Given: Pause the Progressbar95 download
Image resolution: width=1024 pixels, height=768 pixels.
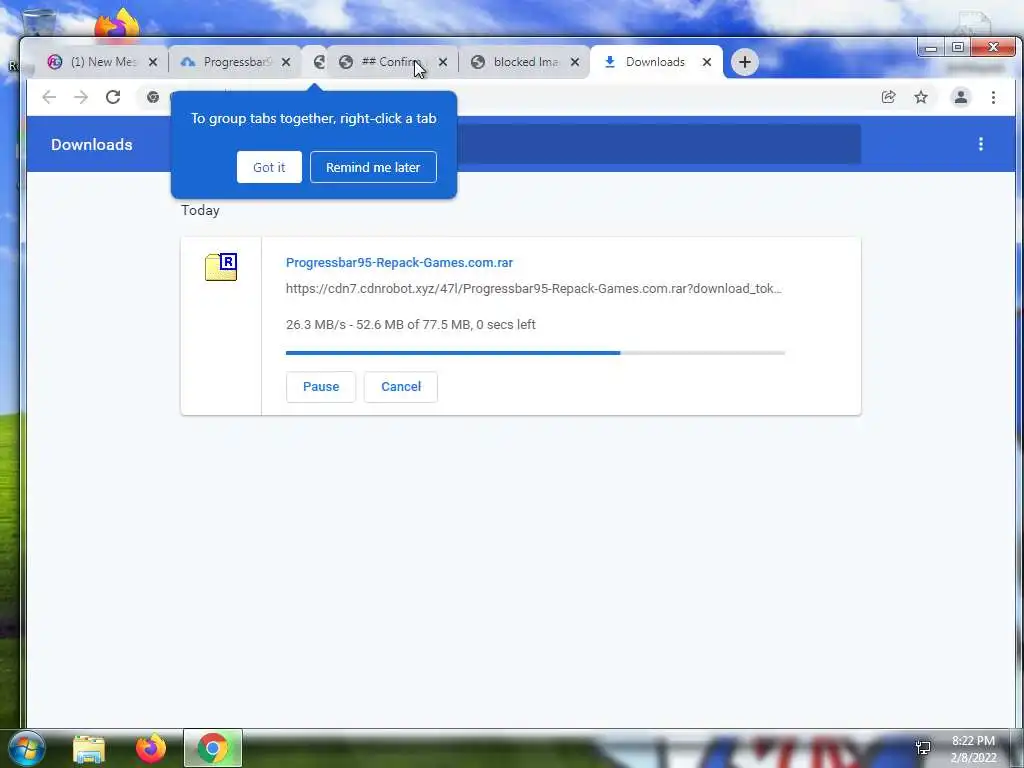Looking at the screenshot, I should [321, 387].
